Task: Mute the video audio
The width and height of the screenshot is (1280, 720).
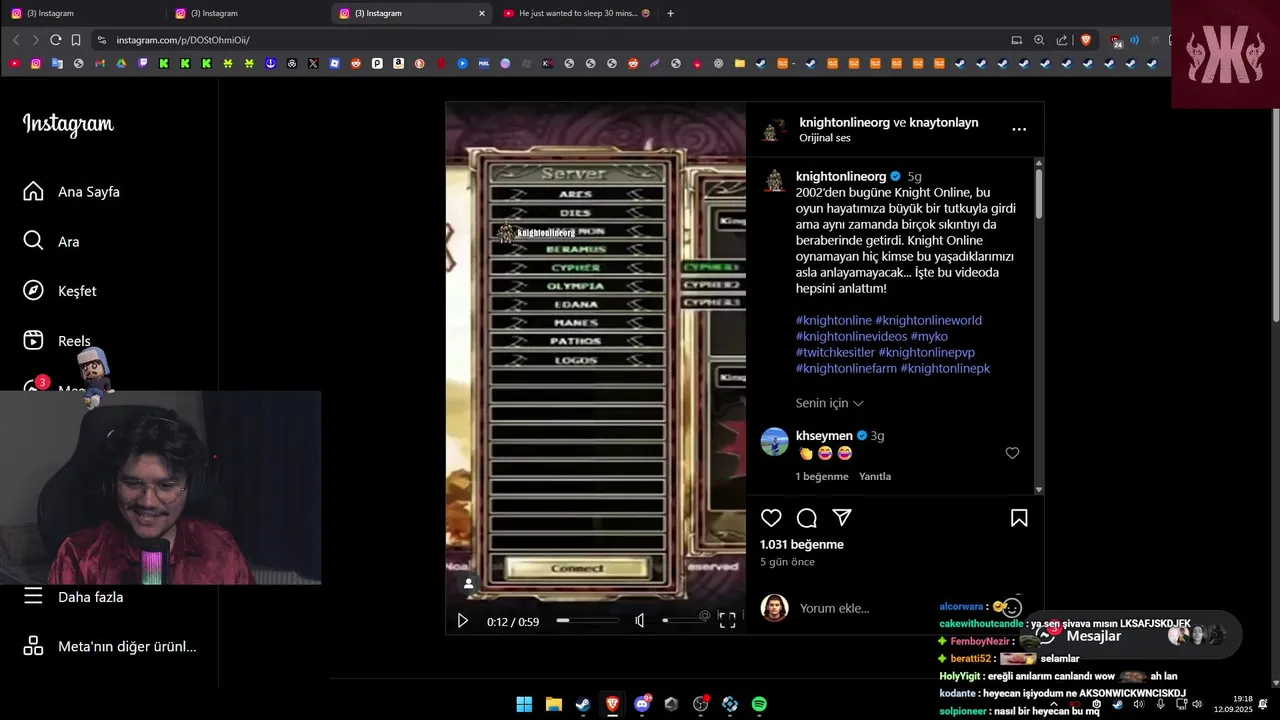Action: 640,621
